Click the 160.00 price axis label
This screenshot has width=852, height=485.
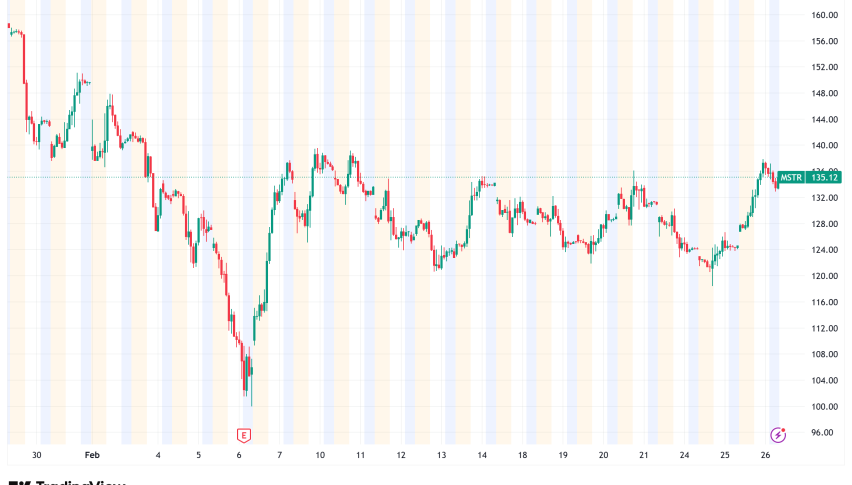(x=824, y=15)
